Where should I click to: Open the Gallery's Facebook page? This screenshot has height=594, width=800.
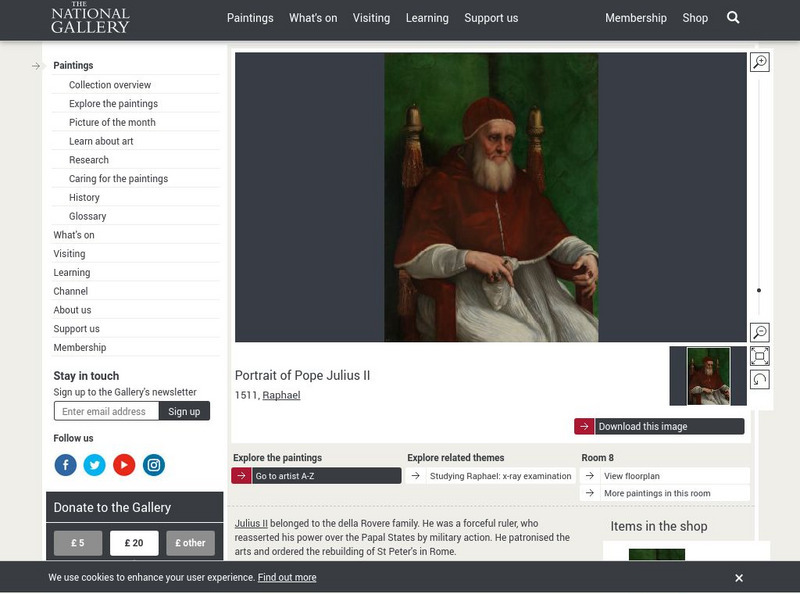point(65,465)
